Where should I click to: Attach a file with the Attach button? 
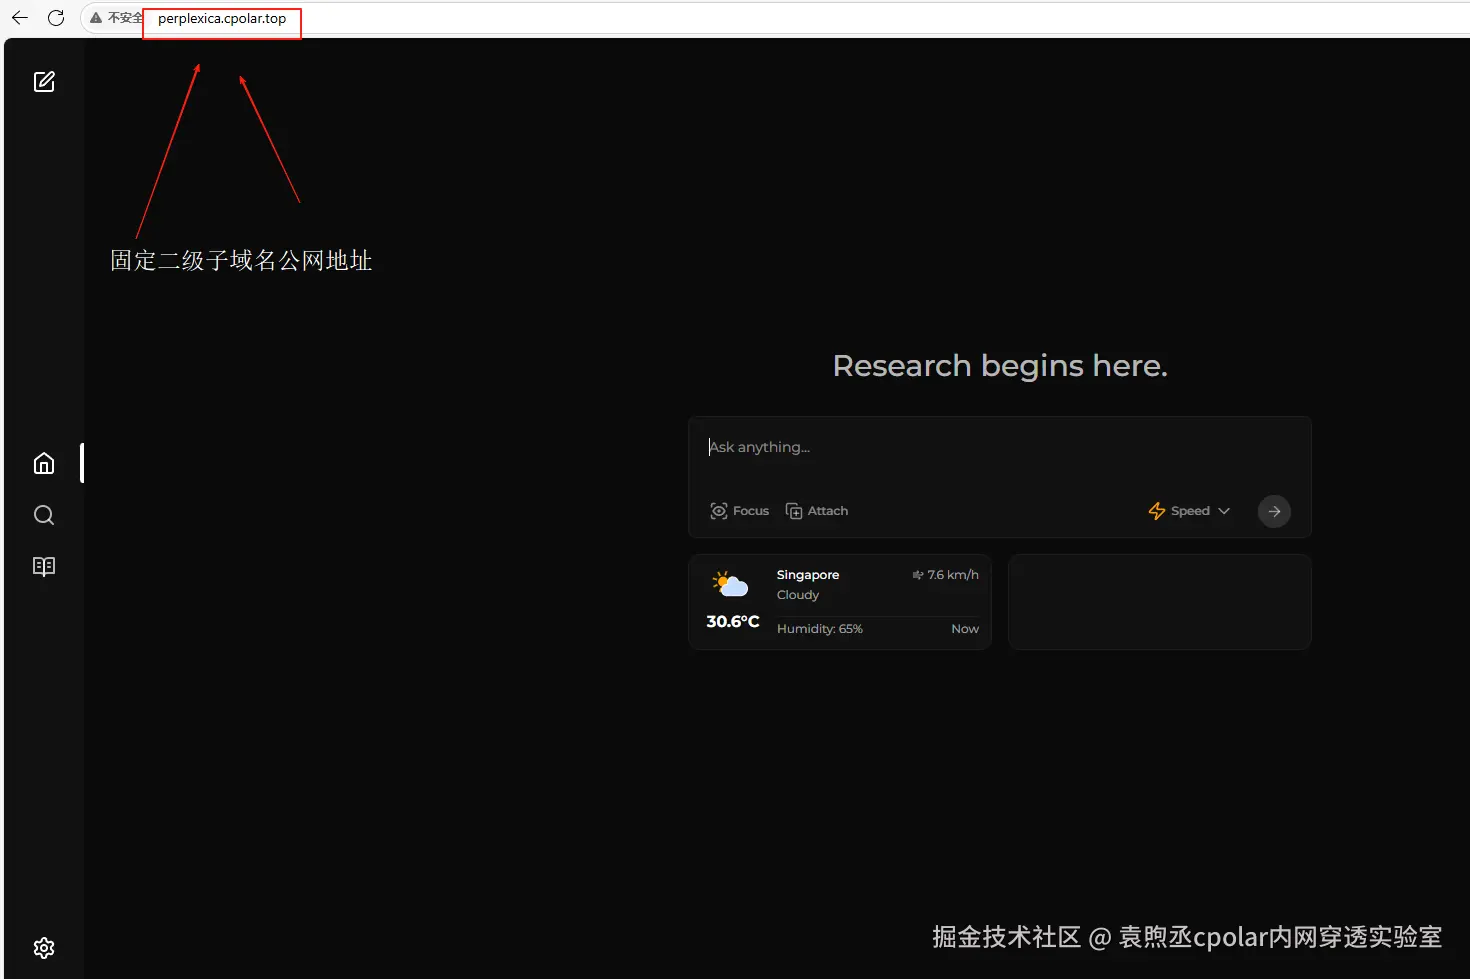817,511
